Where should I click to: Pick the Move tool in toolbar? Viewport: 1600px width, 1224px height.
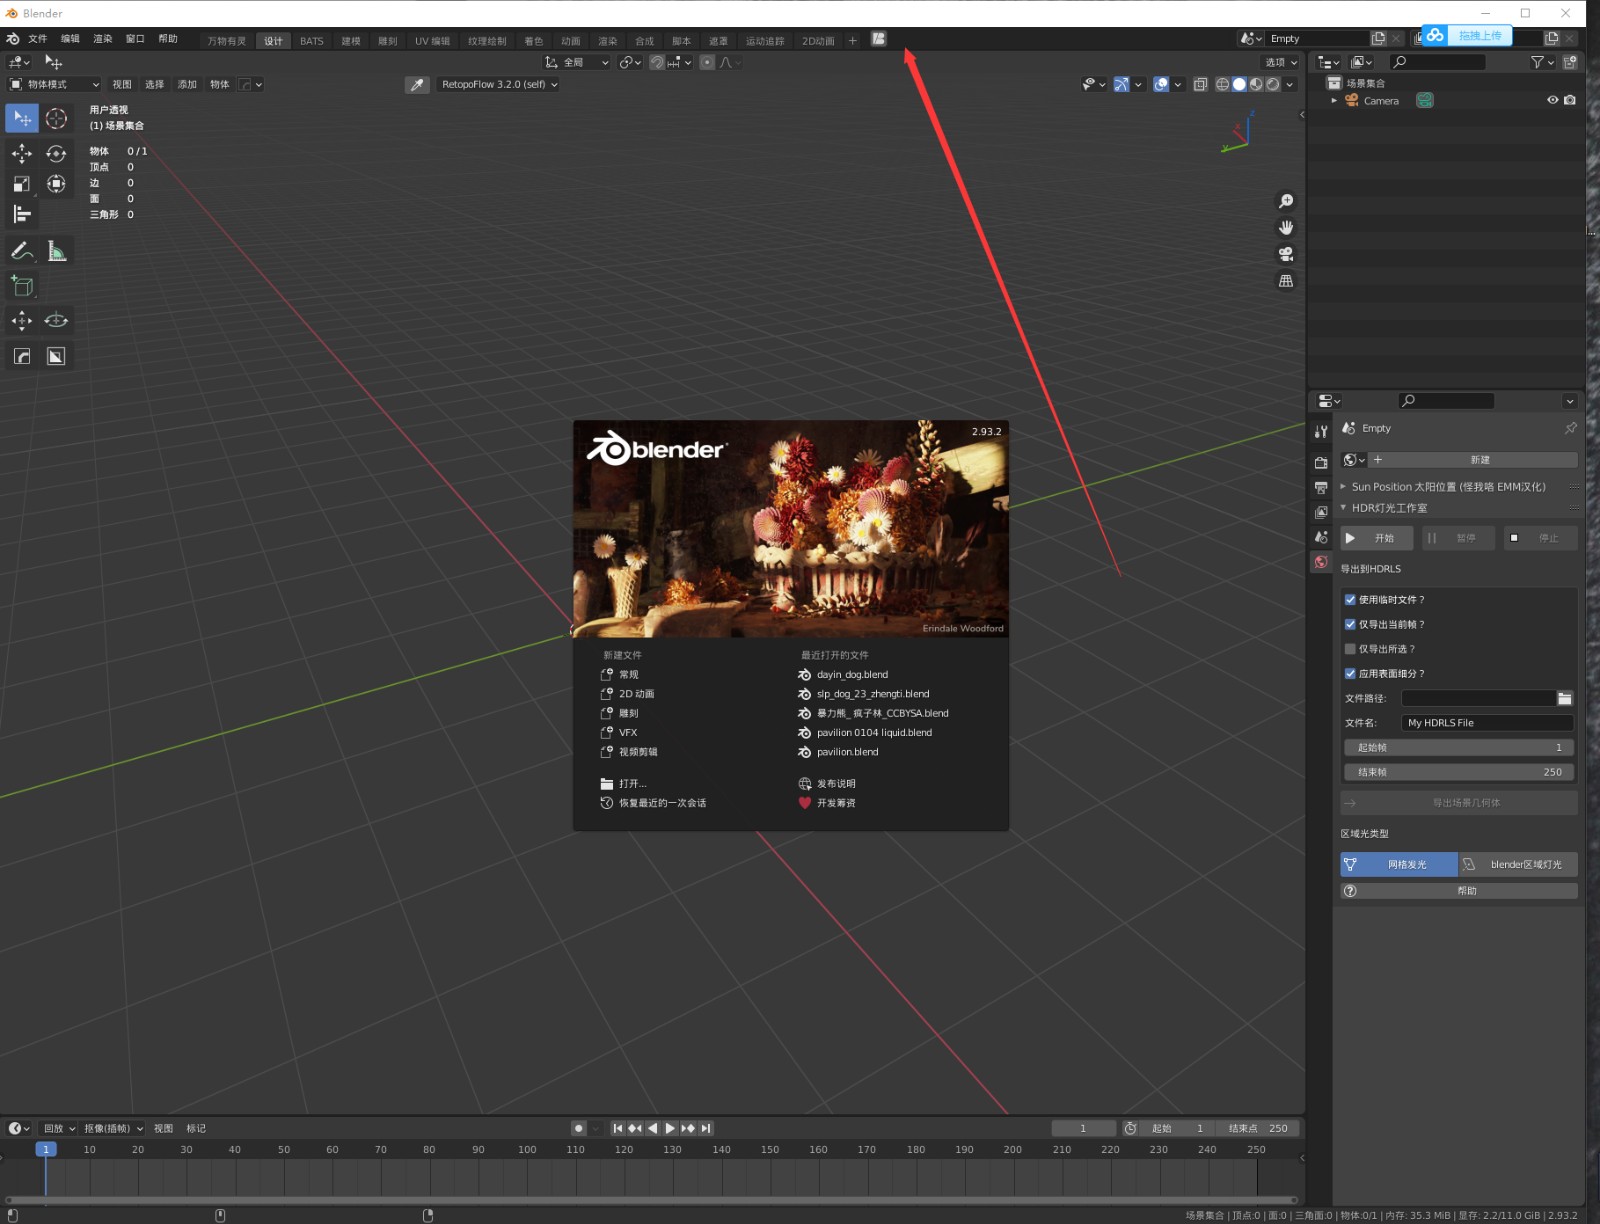pyautogui.click(x=22, y=153)
